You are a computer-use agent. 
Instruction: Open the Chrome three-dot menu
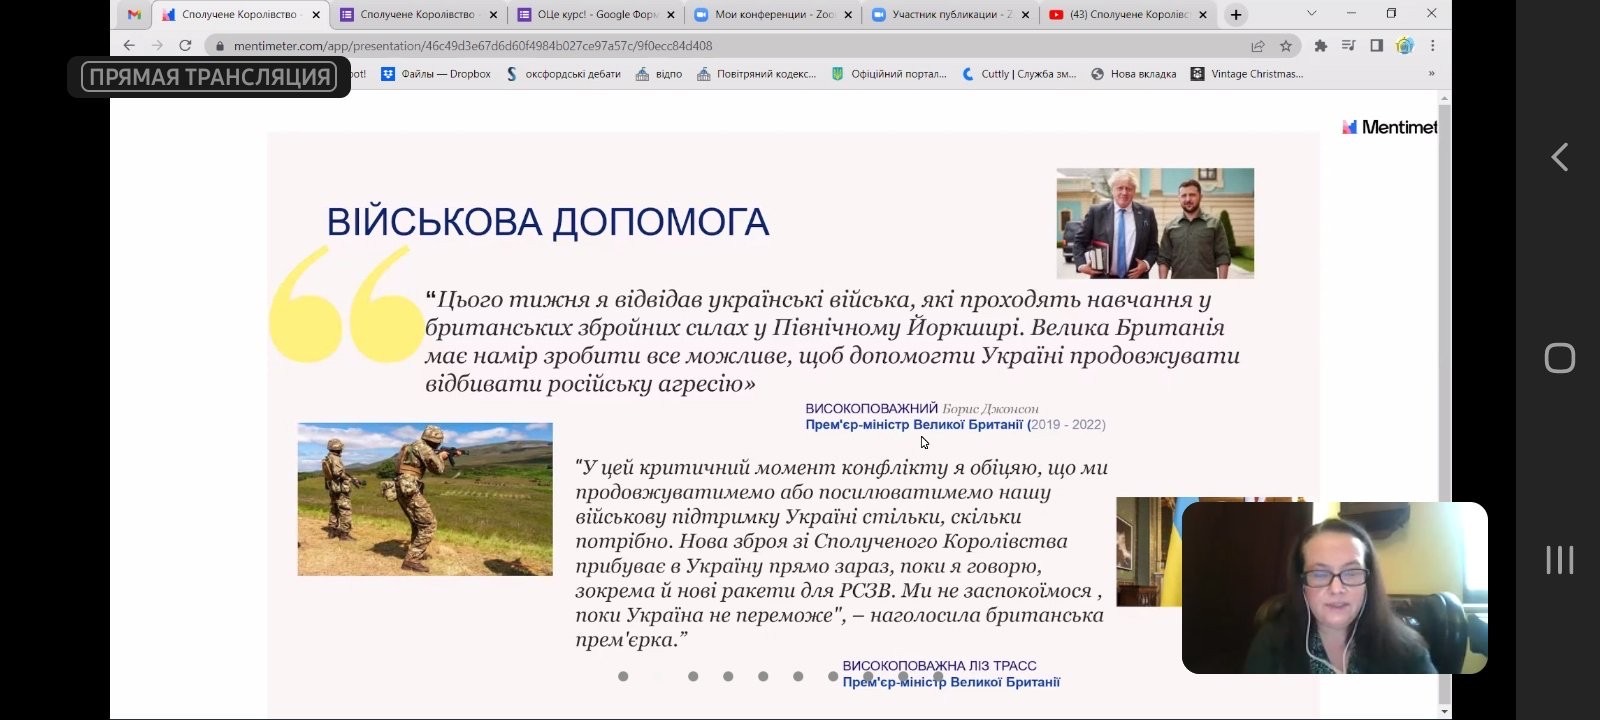pos(1433,46)
